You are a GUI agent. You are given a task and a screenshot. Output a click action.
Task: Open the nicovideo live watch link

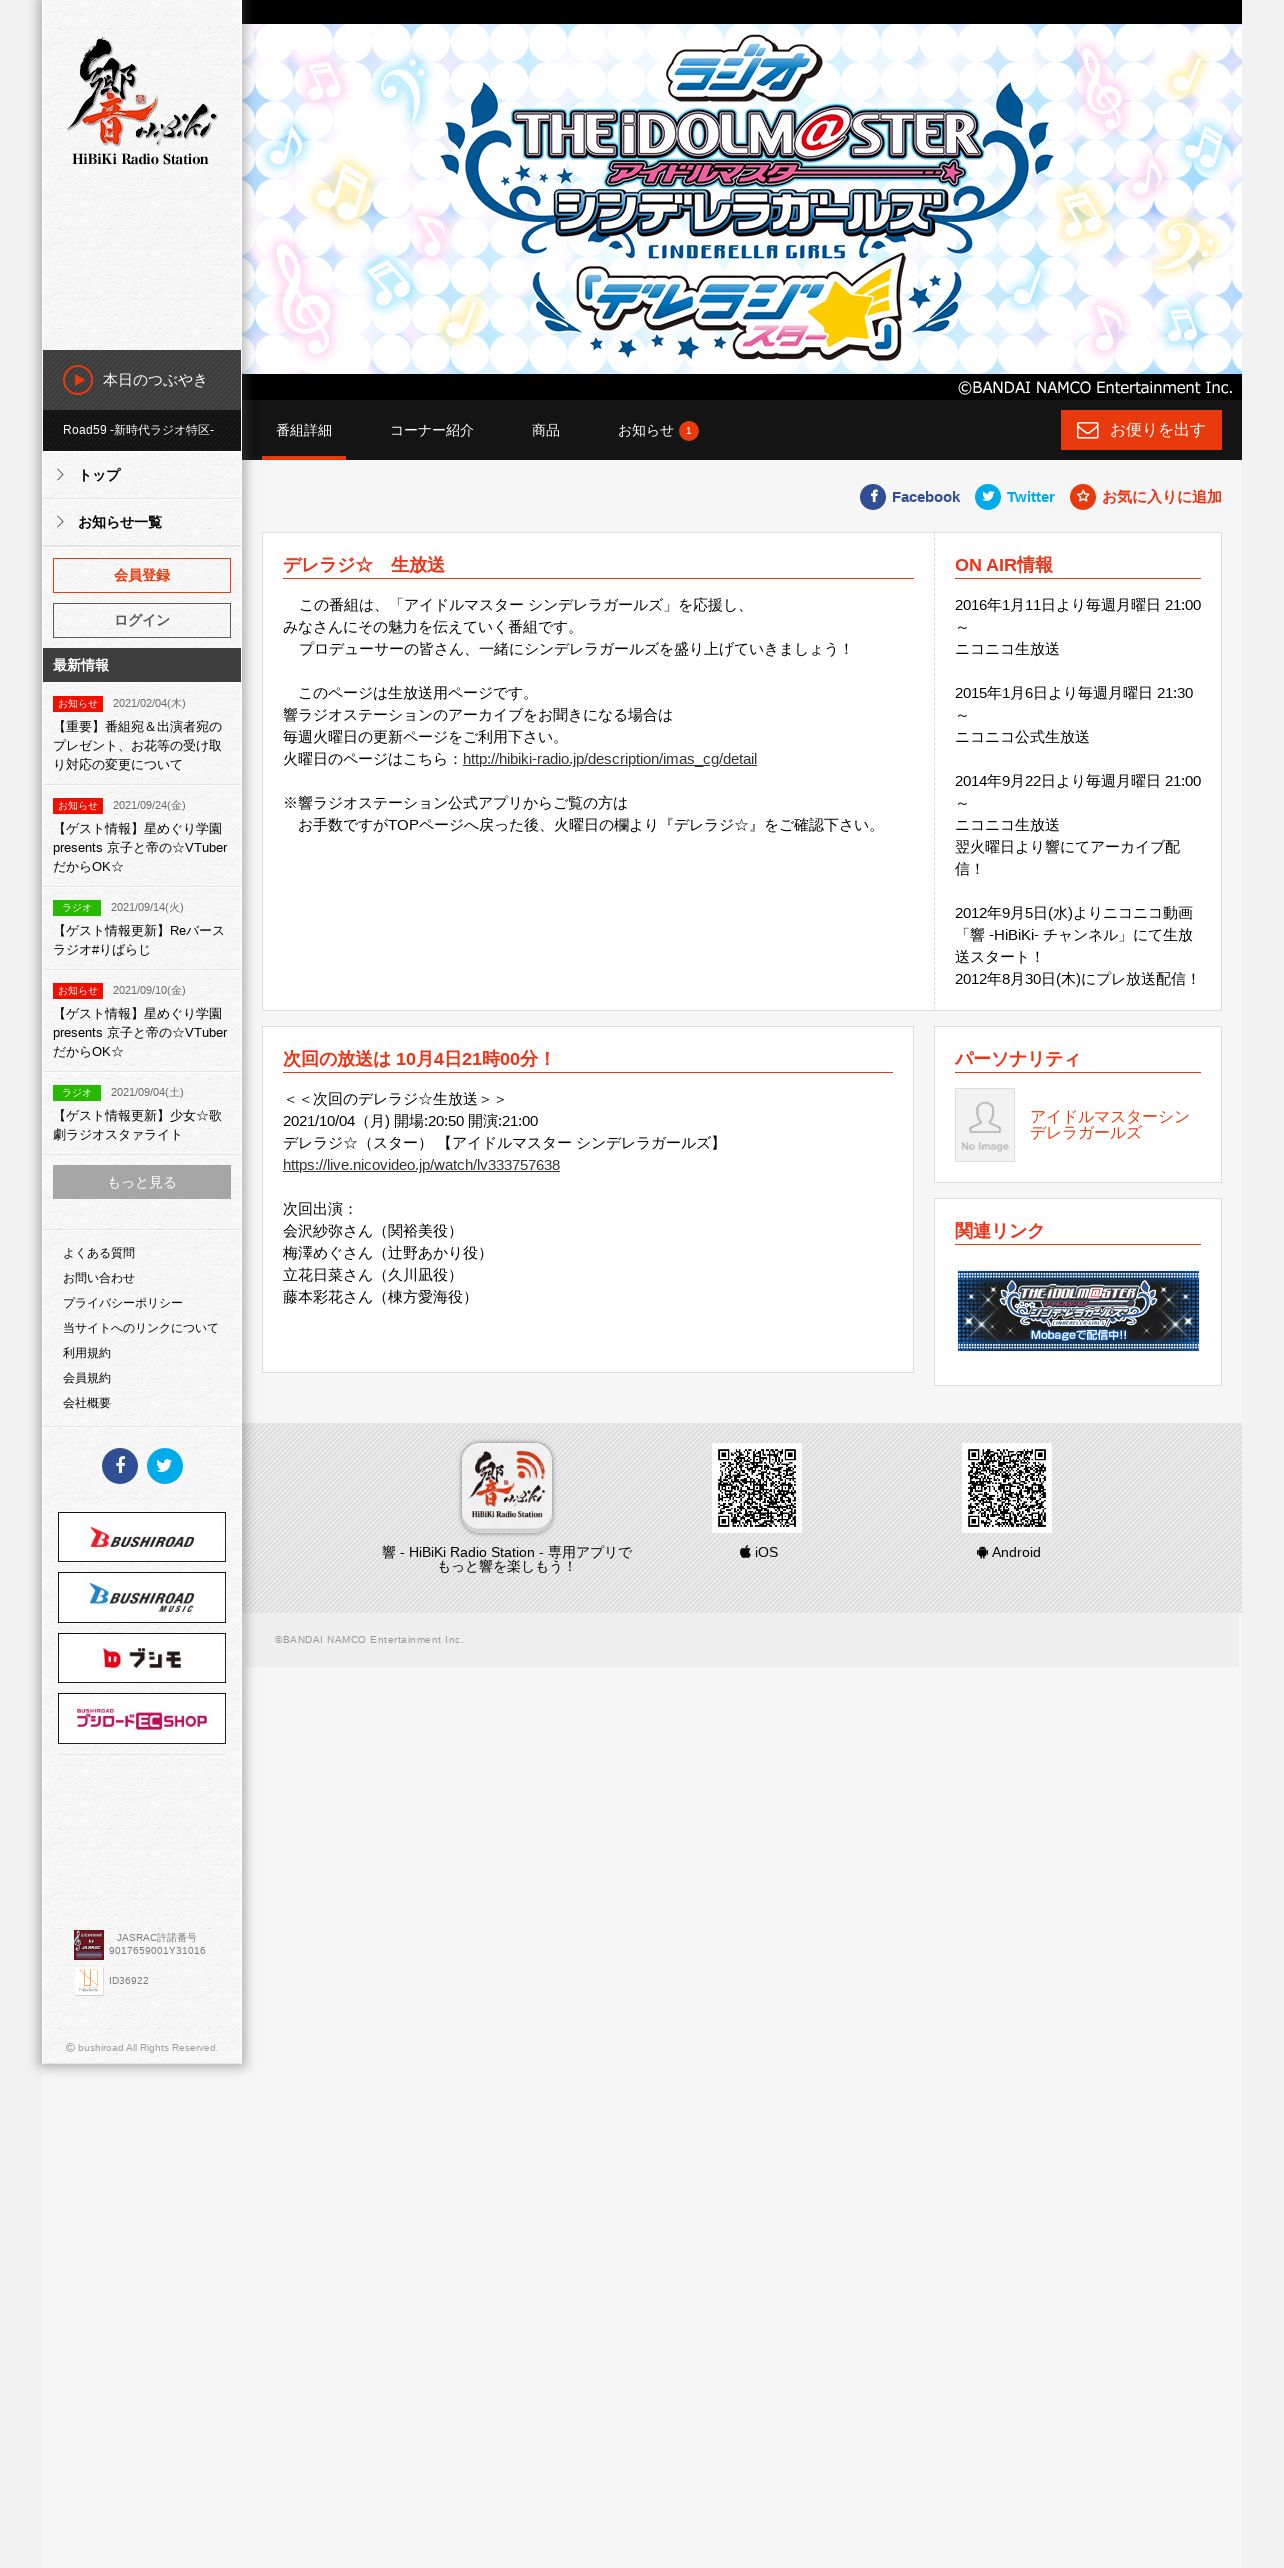coord(421,1165)
